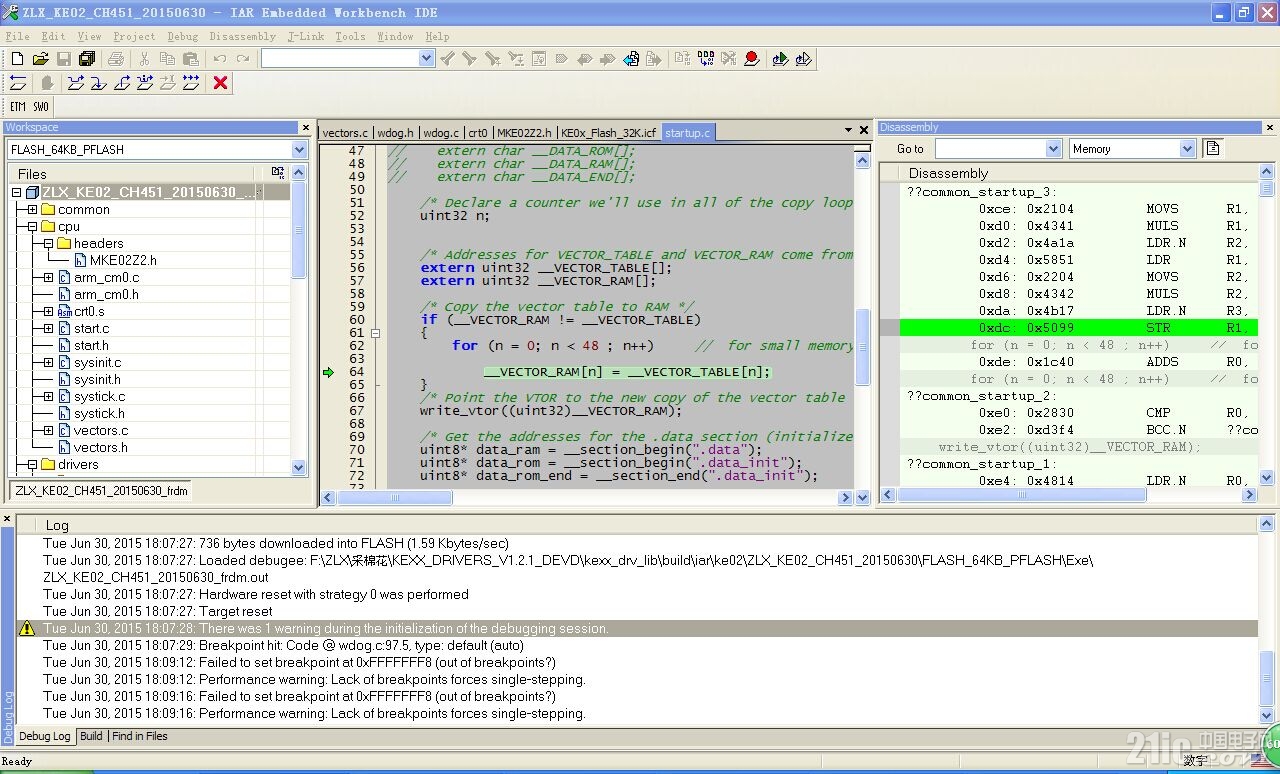Select sysinit.h in the file tree
The height and width of the screenshot is (774, 1280).
(x=97, y=380)
